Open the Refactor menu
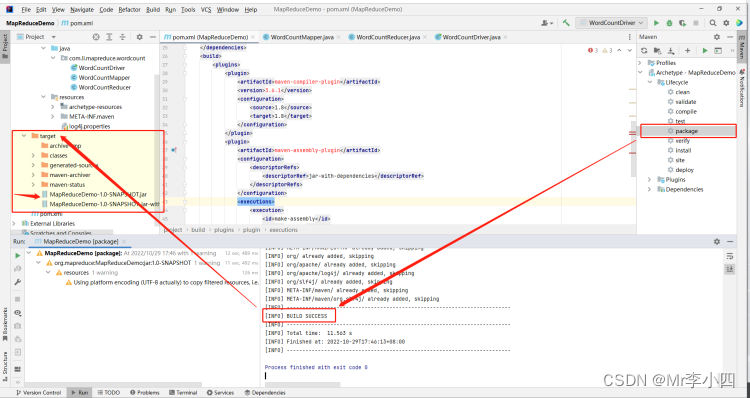Screen dimensions: 750x398 point(130,10)
